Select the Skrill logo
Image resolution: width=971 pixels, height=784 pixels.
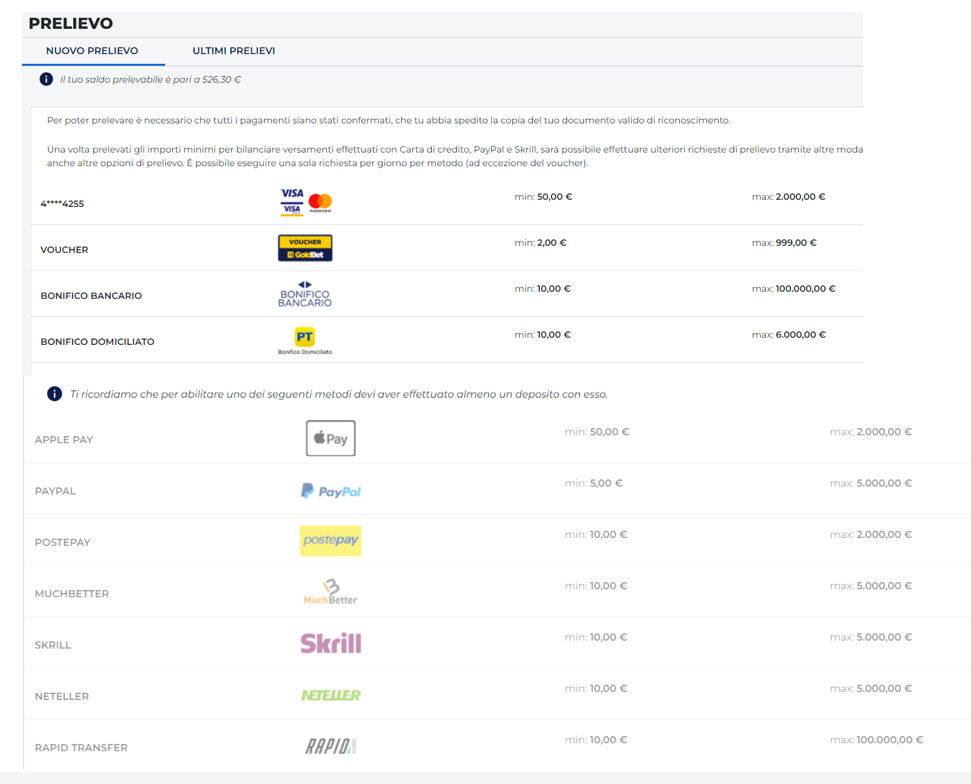pyautogui.click(x=330, y=642)
